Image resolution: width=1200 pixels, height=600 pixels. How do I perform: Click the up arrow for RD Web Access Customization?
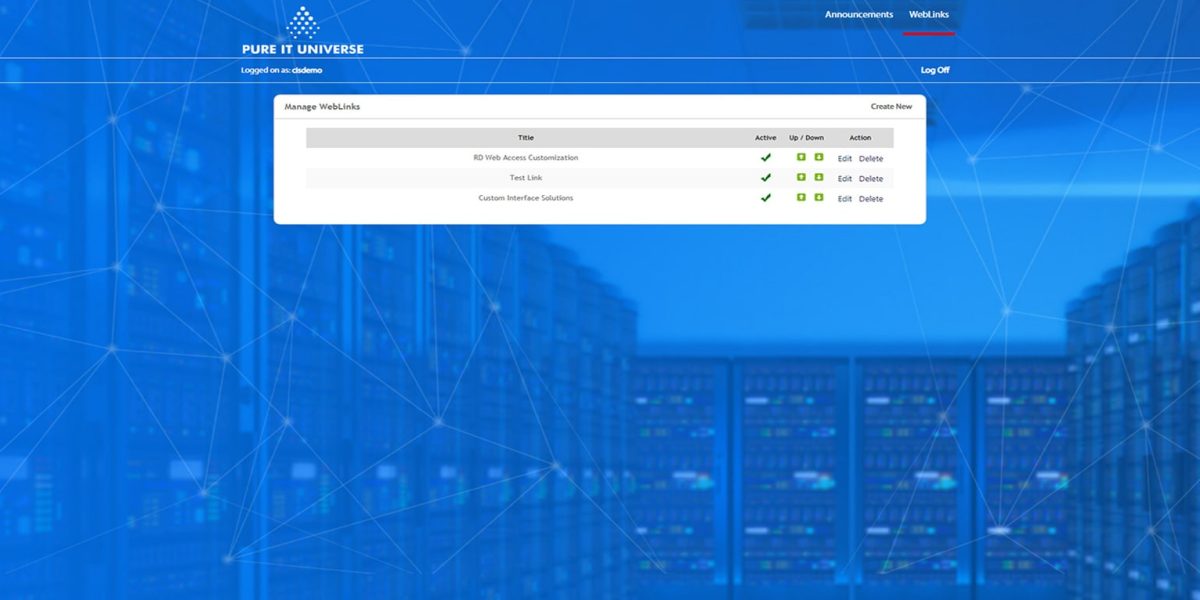tap(801, 158)
